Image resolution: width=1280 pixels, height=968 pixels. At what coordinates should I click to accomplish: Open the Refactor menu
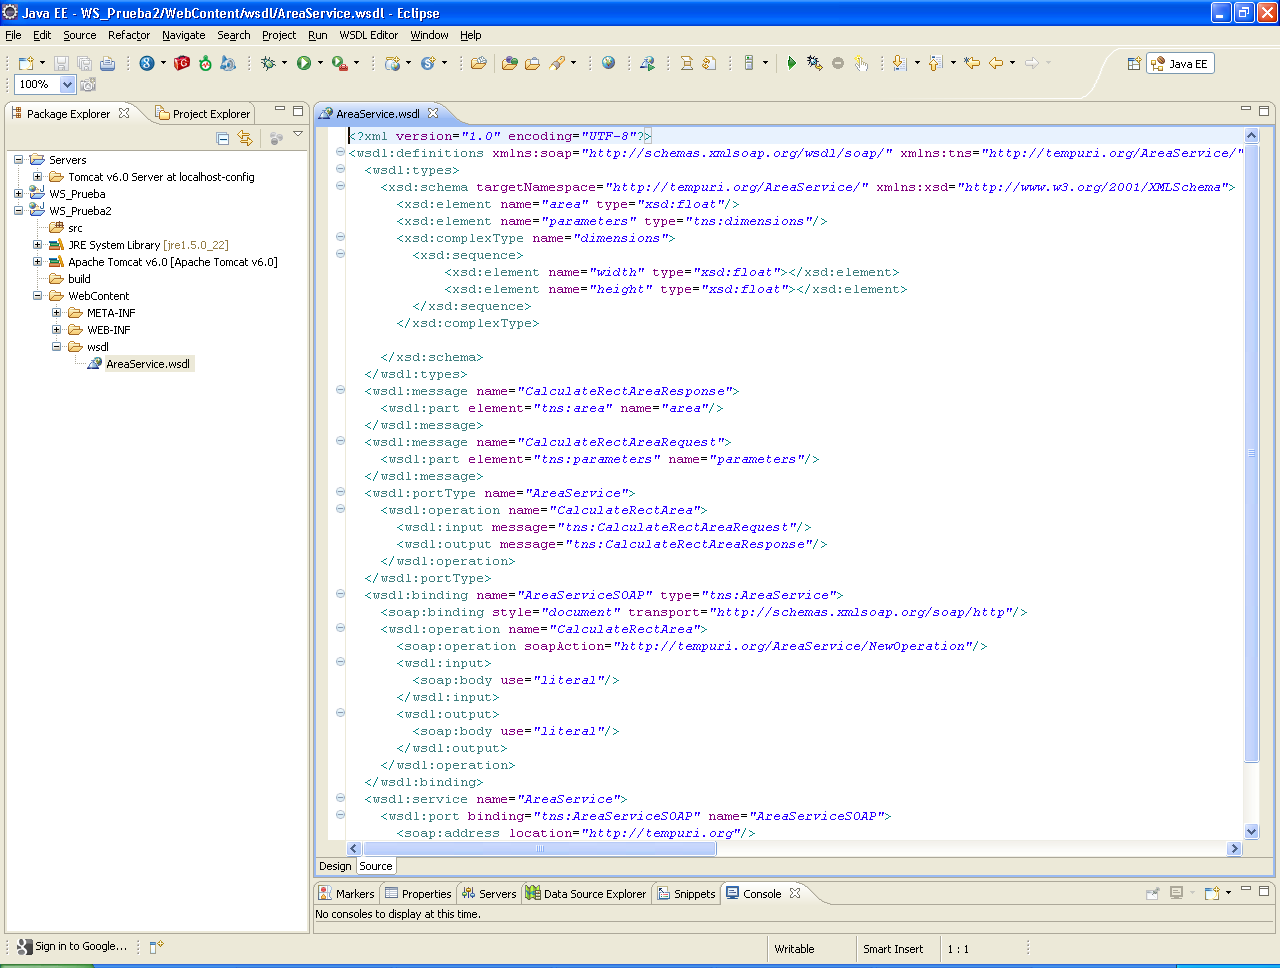click(x=129, y=35)
